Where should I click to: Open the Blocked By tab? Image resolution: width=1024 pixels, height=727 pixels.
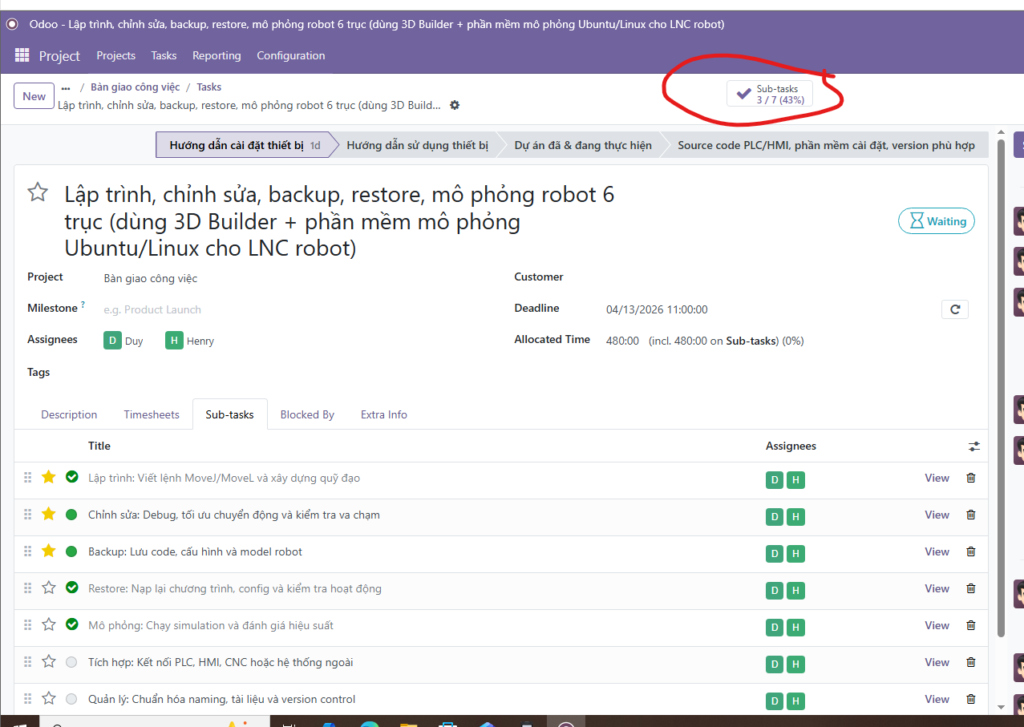[x=307, y=415]
